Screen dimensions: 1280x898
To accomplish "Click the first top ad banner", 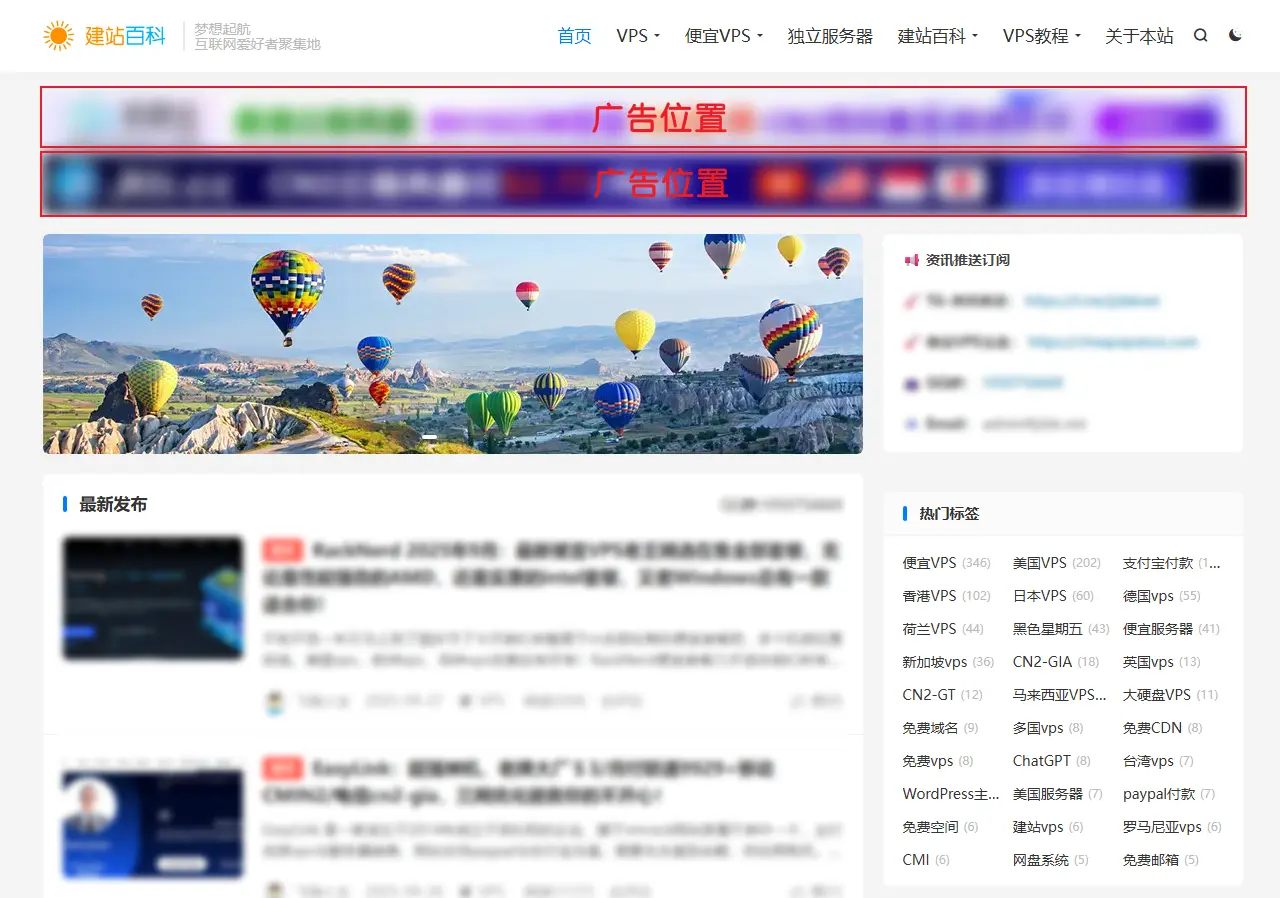I will click(643, 118).
